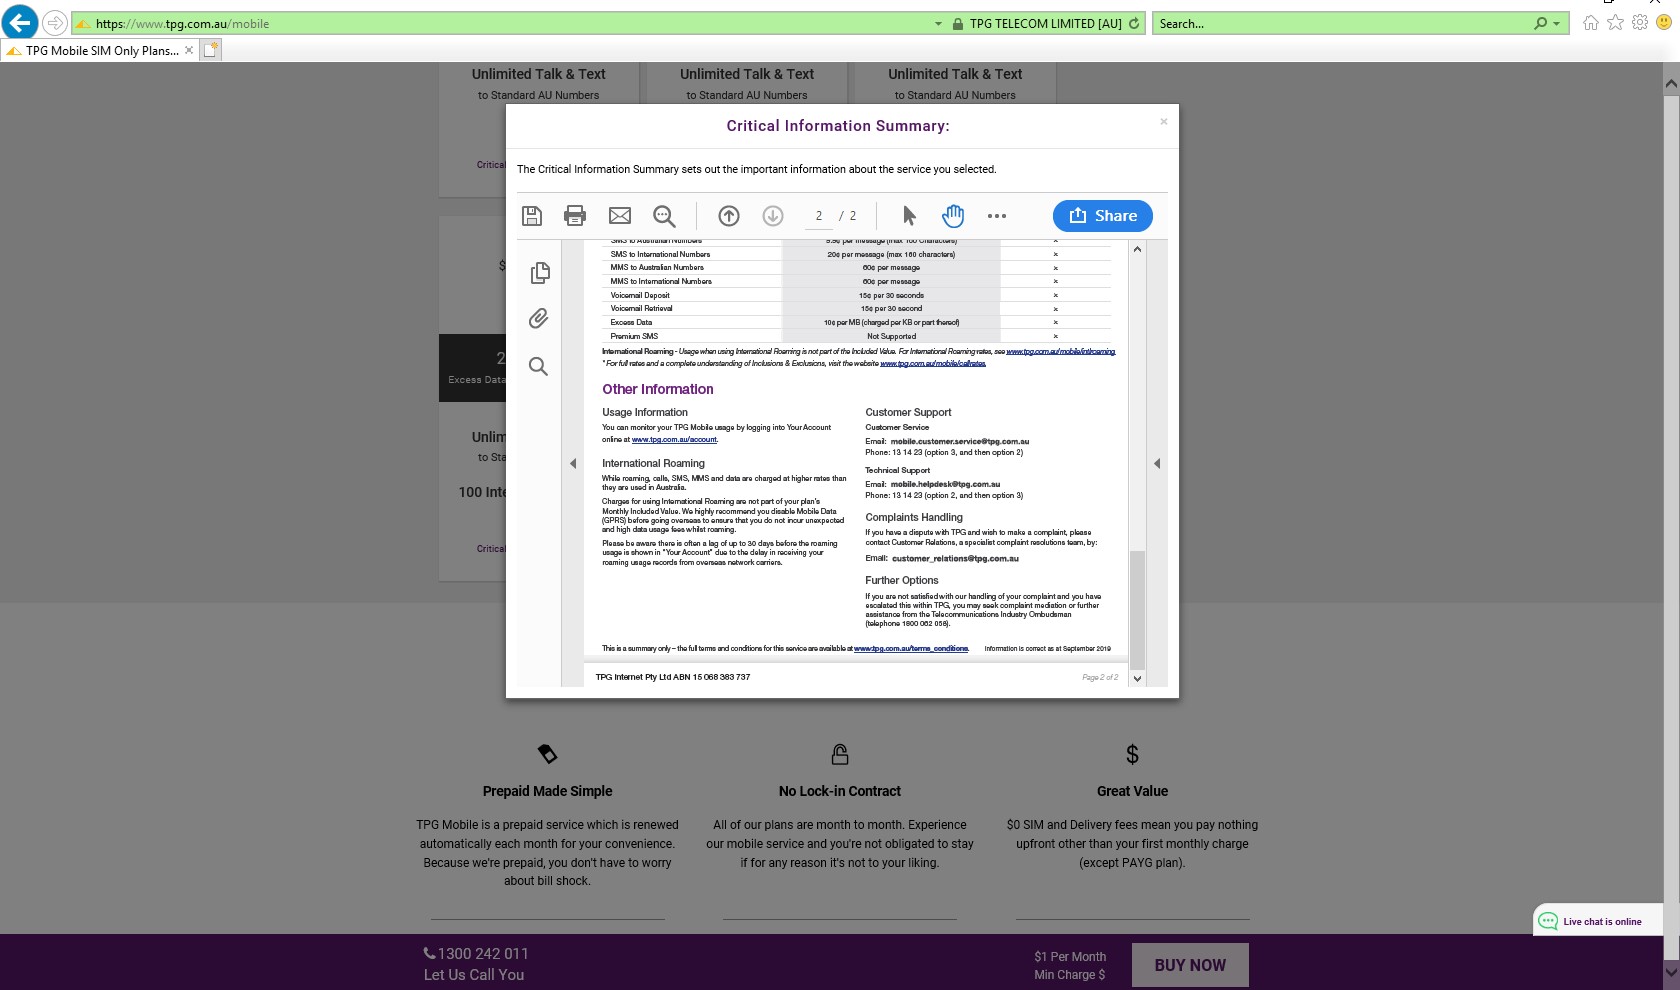Screen dimensions: 1680x990
Task: Open browser Tools gear menu
Action: pos(1640,23)
